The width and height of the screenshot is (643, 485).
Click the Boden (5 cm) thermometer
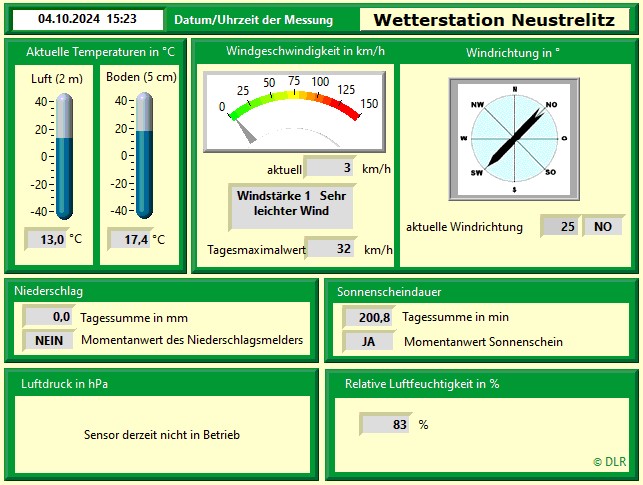(x=144, y=155)
